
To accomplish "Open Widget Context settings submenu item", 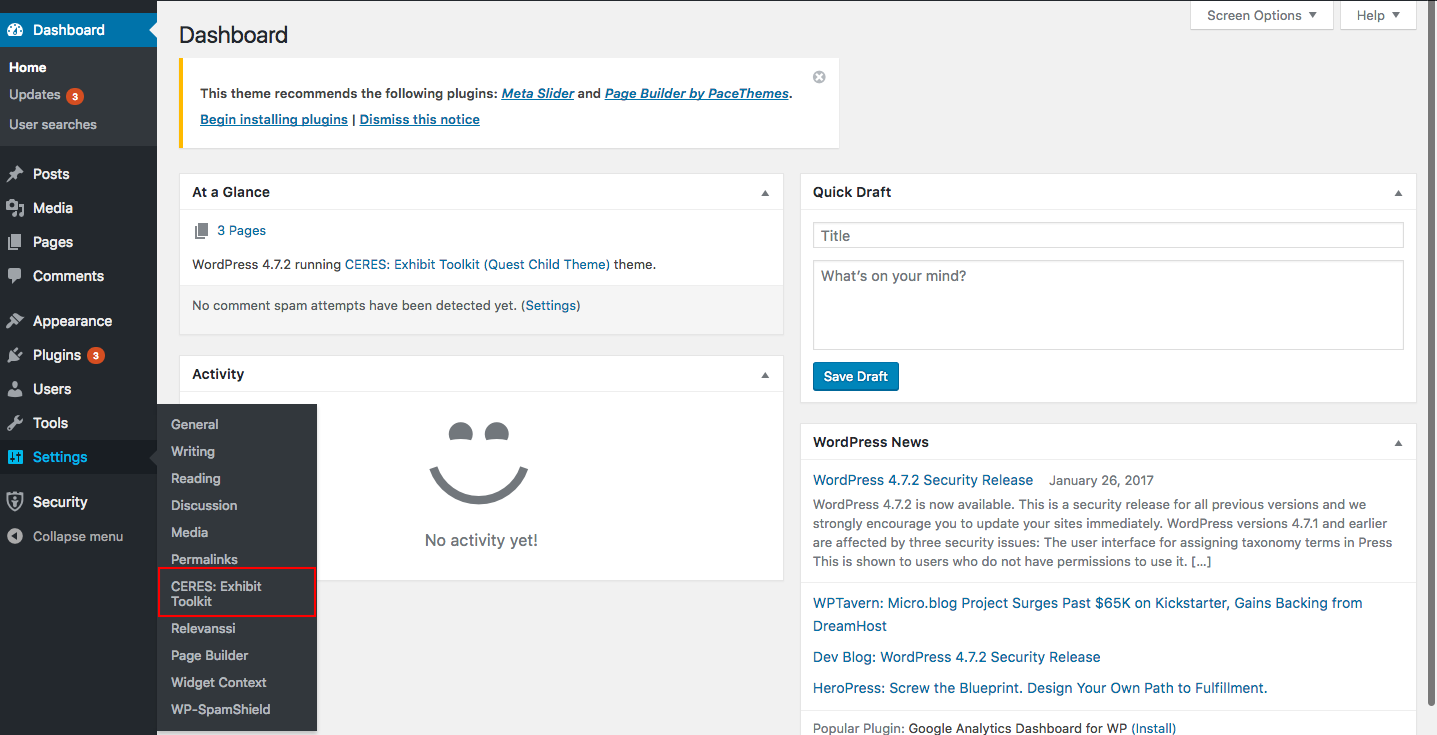I will [x=219, y=682].
